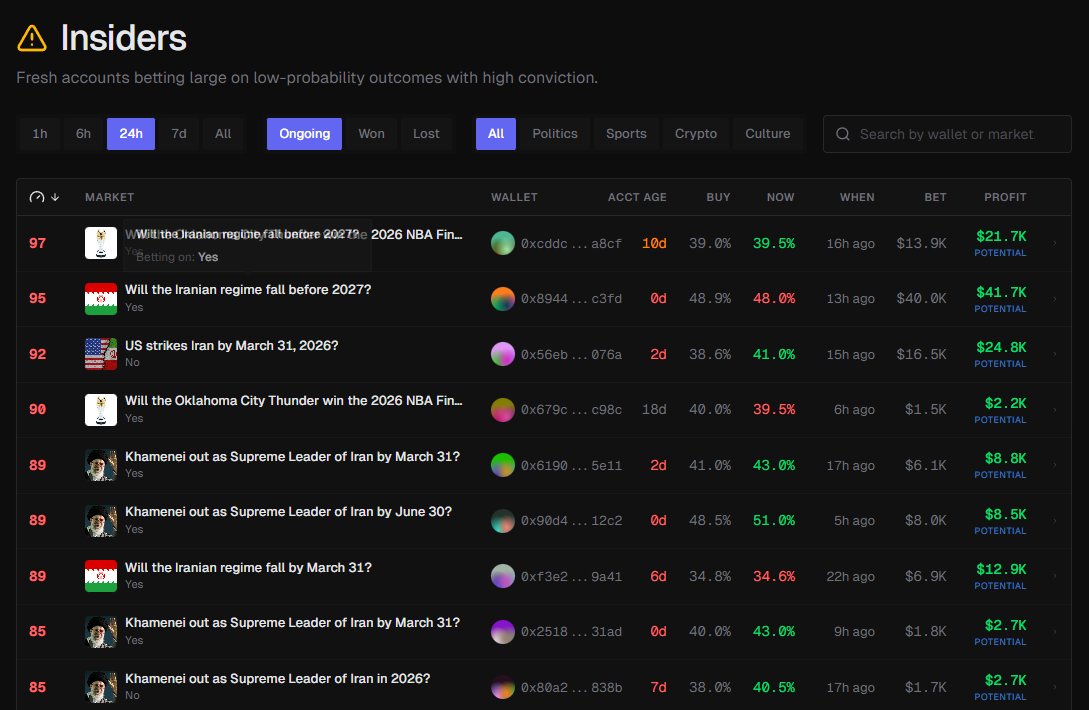Click Iran flag thumbnail for fall by March 31
Image resolution: width=1089 pixels, height=710 pixels.
(101, 576)
